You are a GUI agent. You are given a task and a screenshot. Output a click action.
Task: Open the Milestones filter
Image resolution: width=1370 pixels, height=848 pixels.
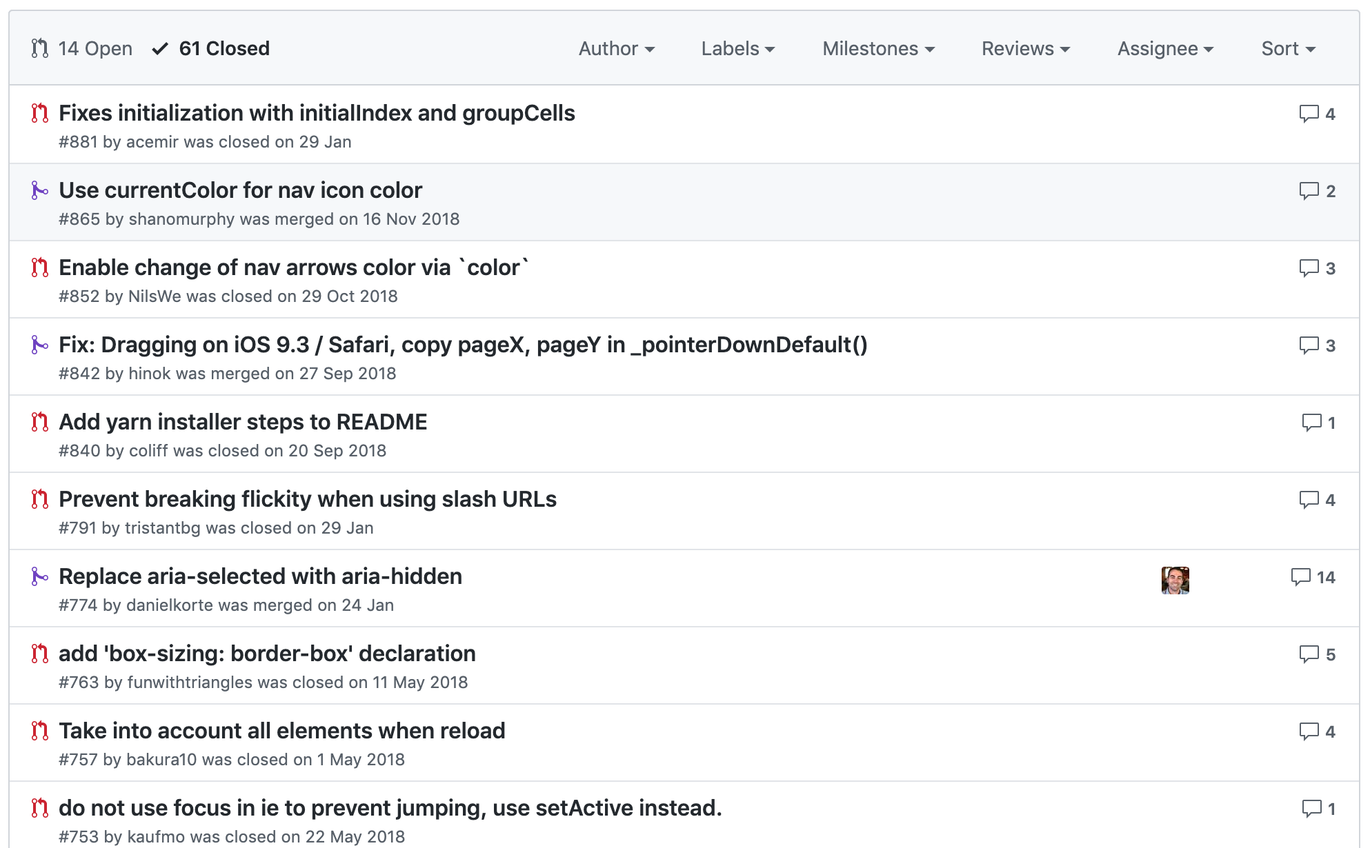(x=877, y=48)
